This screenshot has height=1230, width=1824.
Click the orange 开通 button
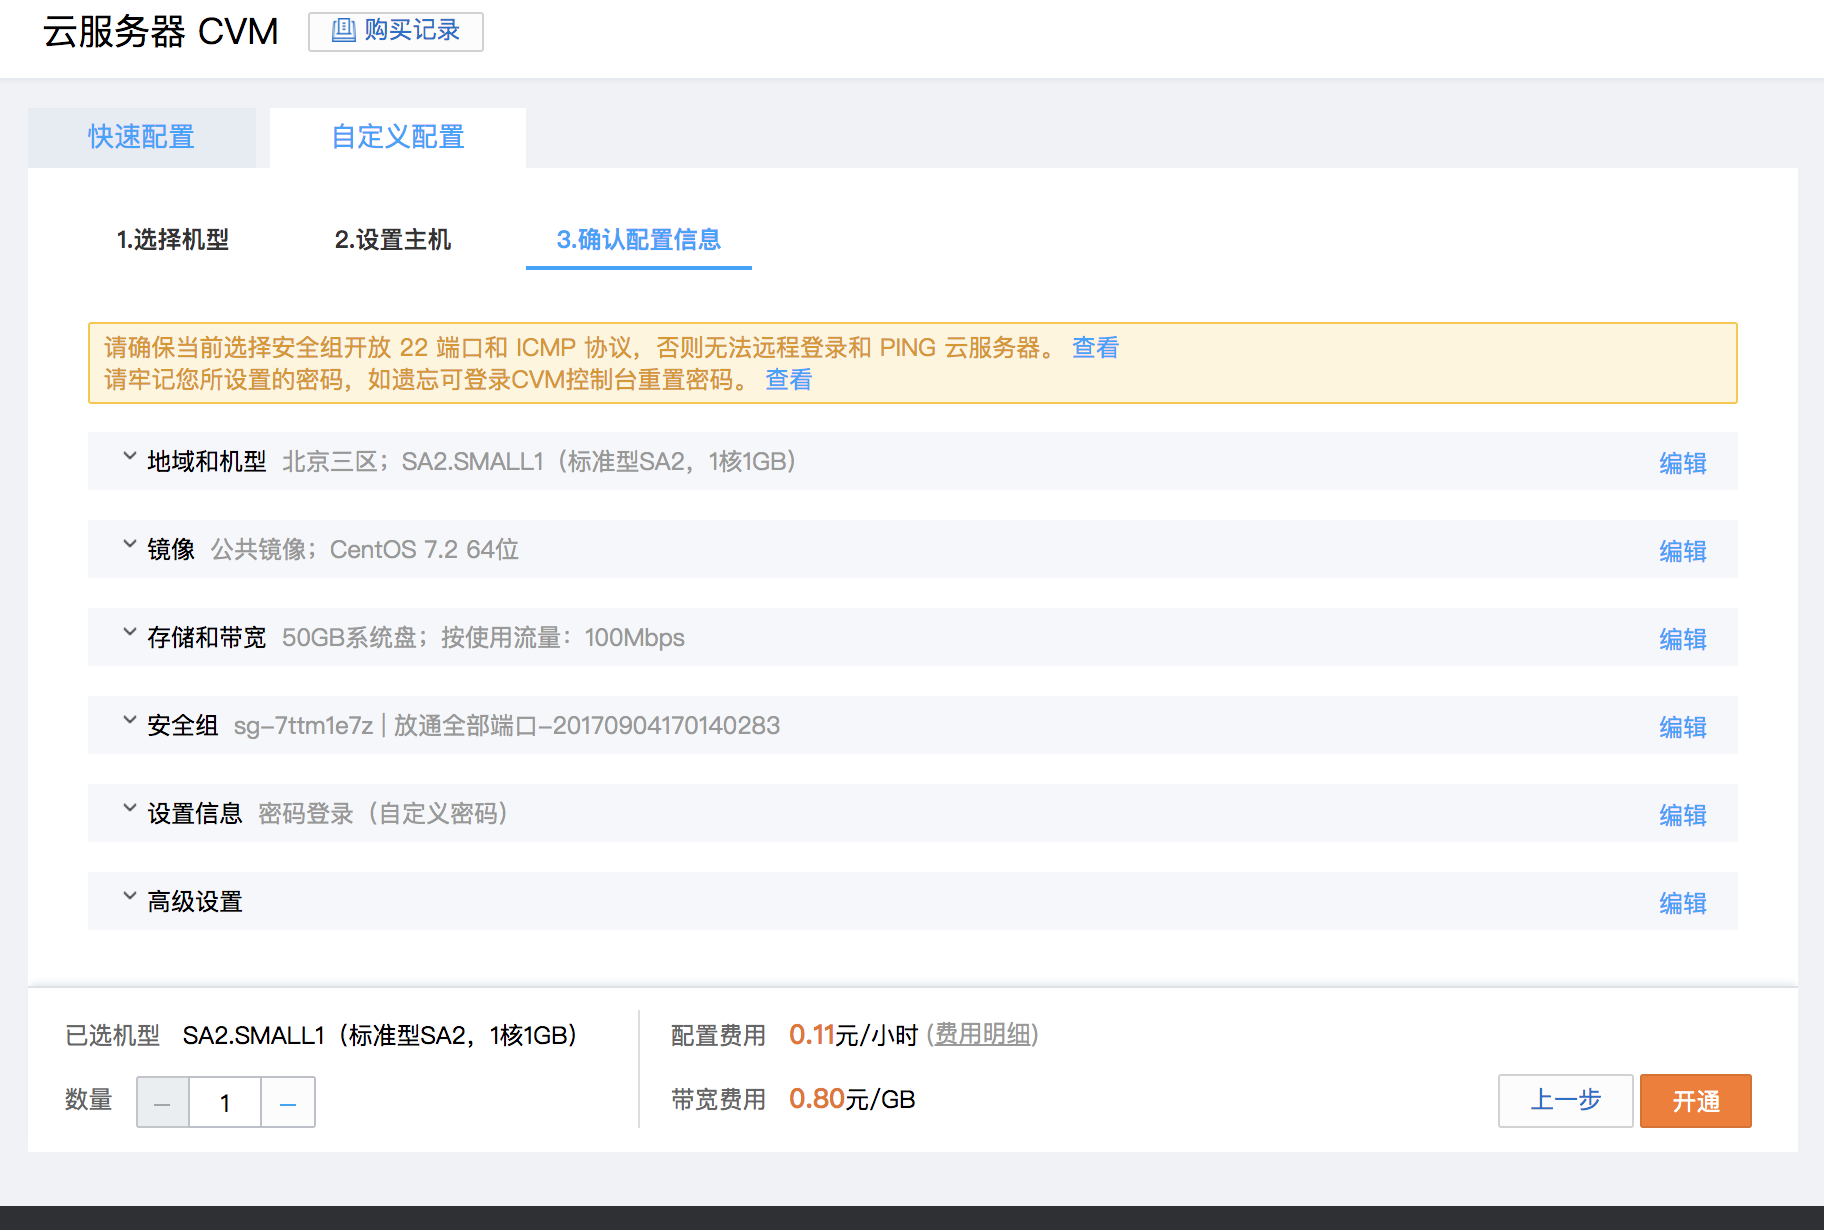(1696, 1101)
